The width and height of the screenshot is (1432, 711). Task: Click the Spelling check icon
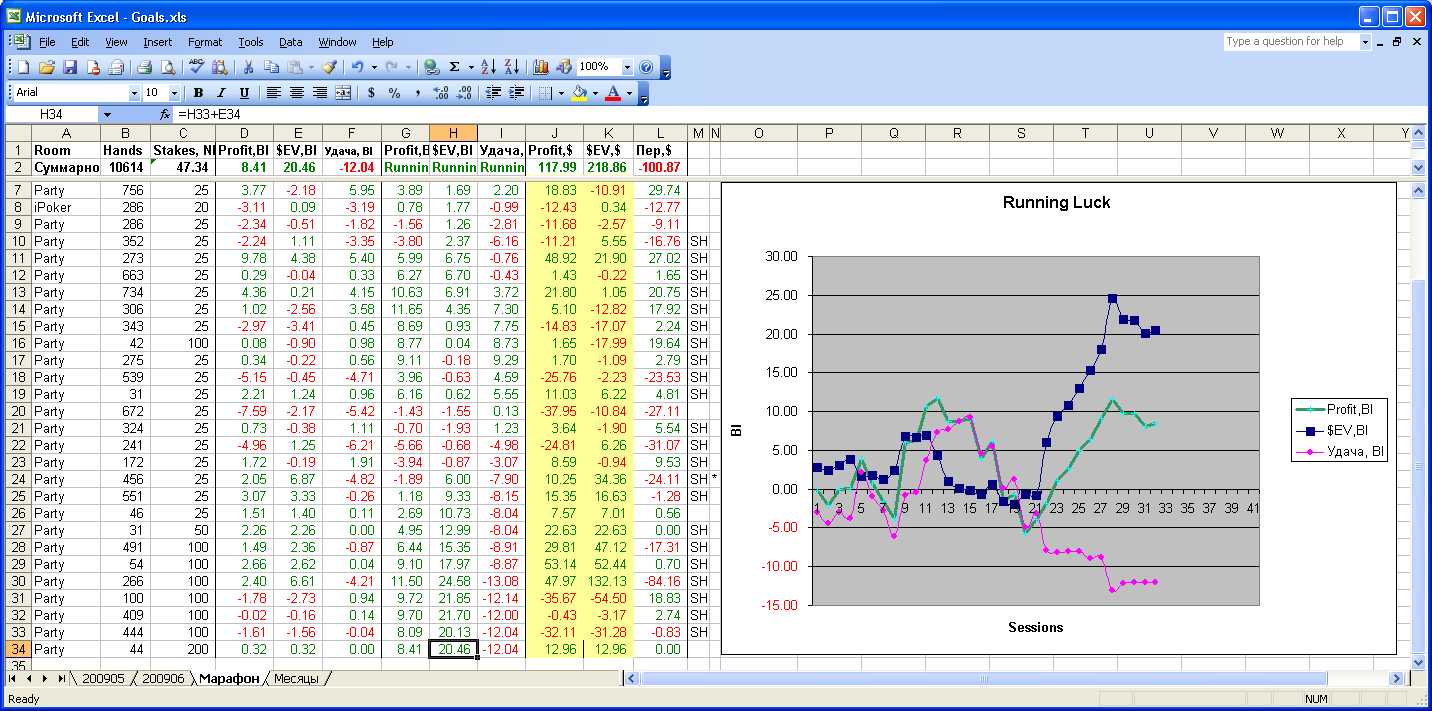(x=196, y=67)
